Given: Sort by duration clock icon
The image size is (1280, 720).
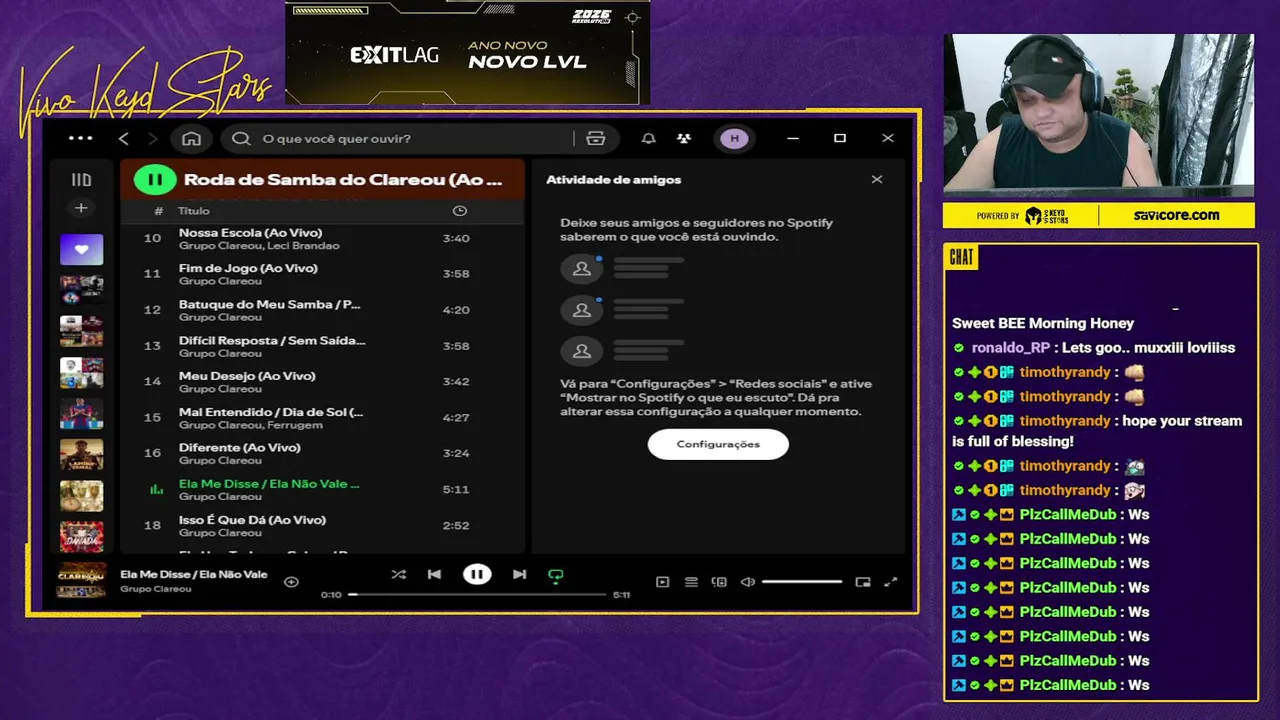Looking at the screenshot, I should pyautogui.click(x=459, y=211).
